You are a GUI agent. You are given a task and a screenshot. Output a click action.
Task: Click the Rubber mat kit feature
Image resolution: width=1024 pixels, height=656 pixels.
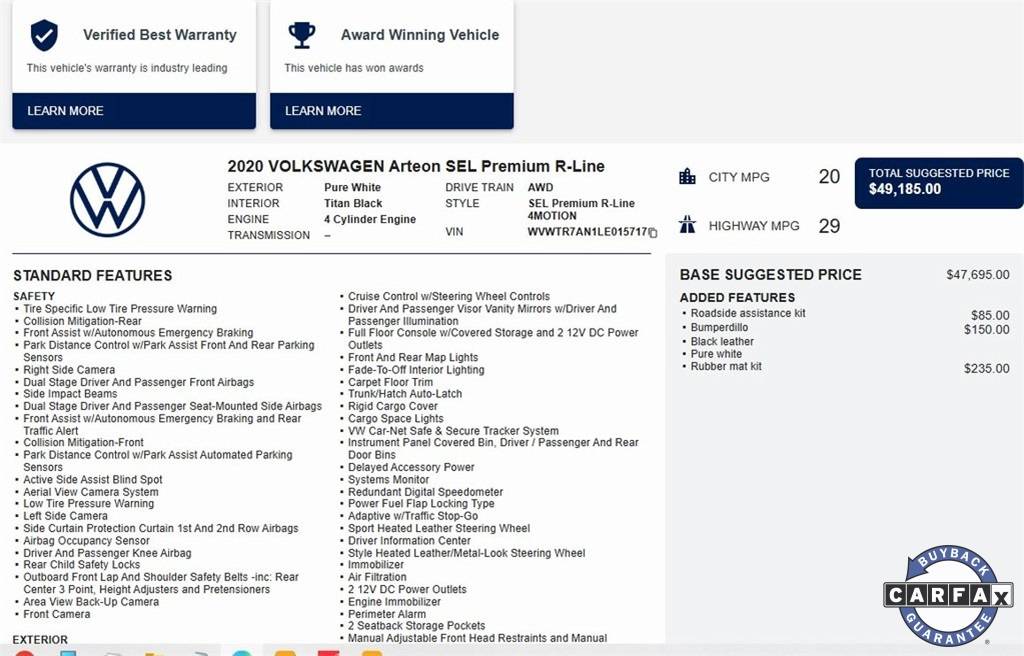click(726, 367)
